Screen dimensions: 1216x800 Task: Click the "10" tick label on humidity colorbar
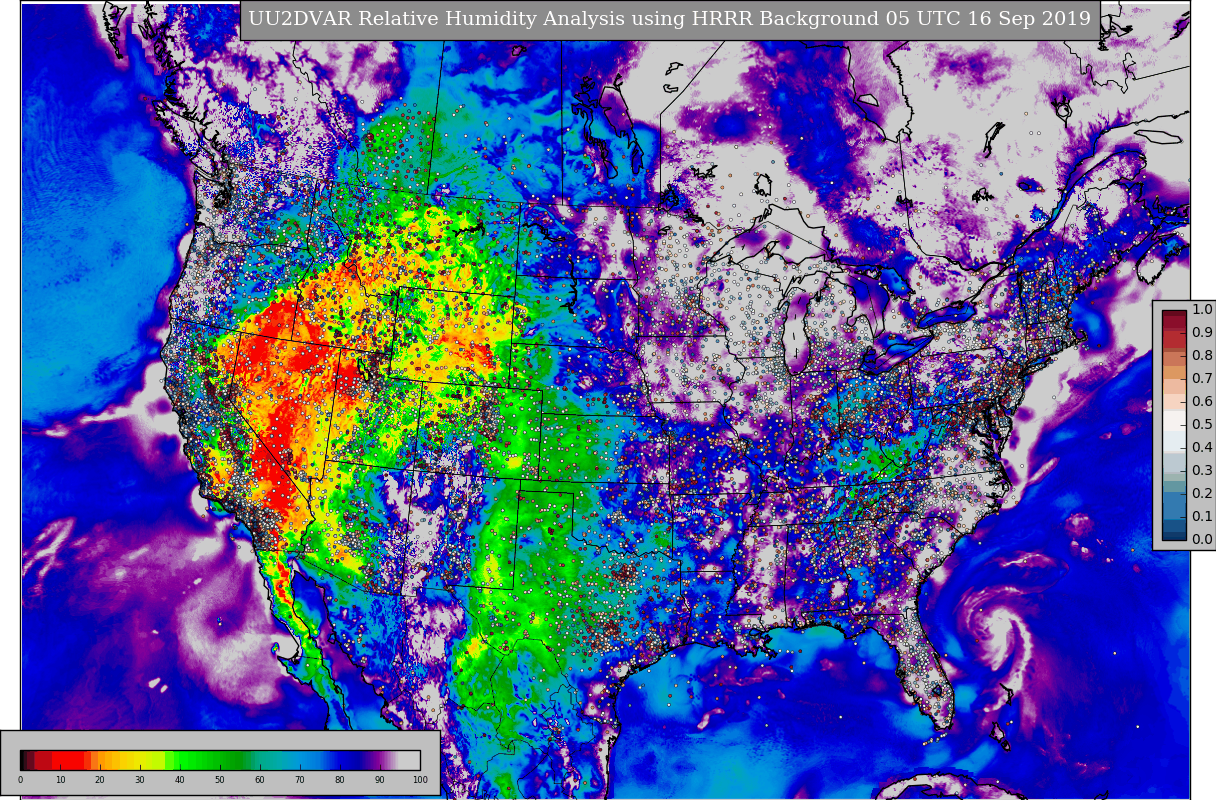click(60, 780)
